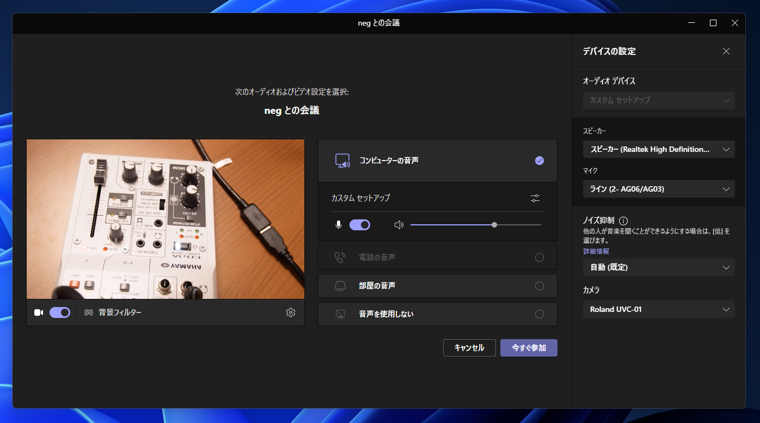
Task: Close the device settings panel
Action: 726,51
